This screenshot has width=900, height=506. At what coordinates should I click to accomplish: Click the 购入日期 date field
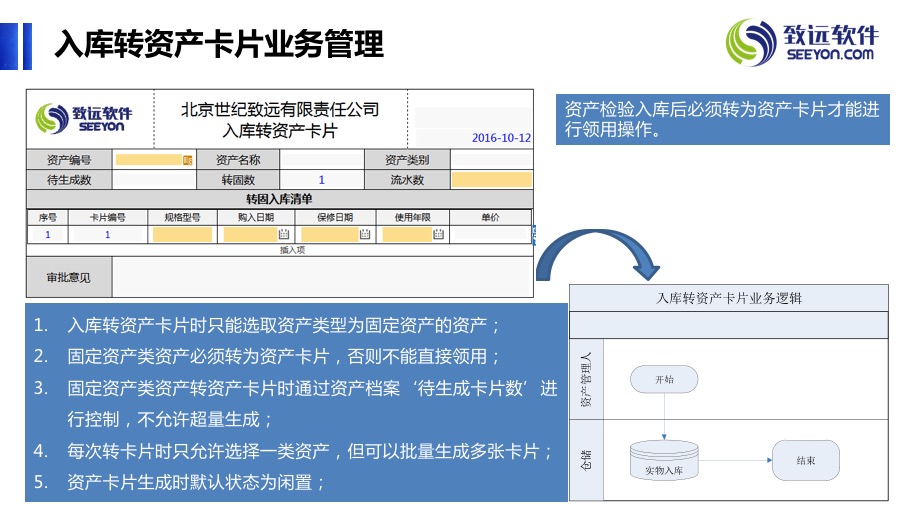coord(251,234)
